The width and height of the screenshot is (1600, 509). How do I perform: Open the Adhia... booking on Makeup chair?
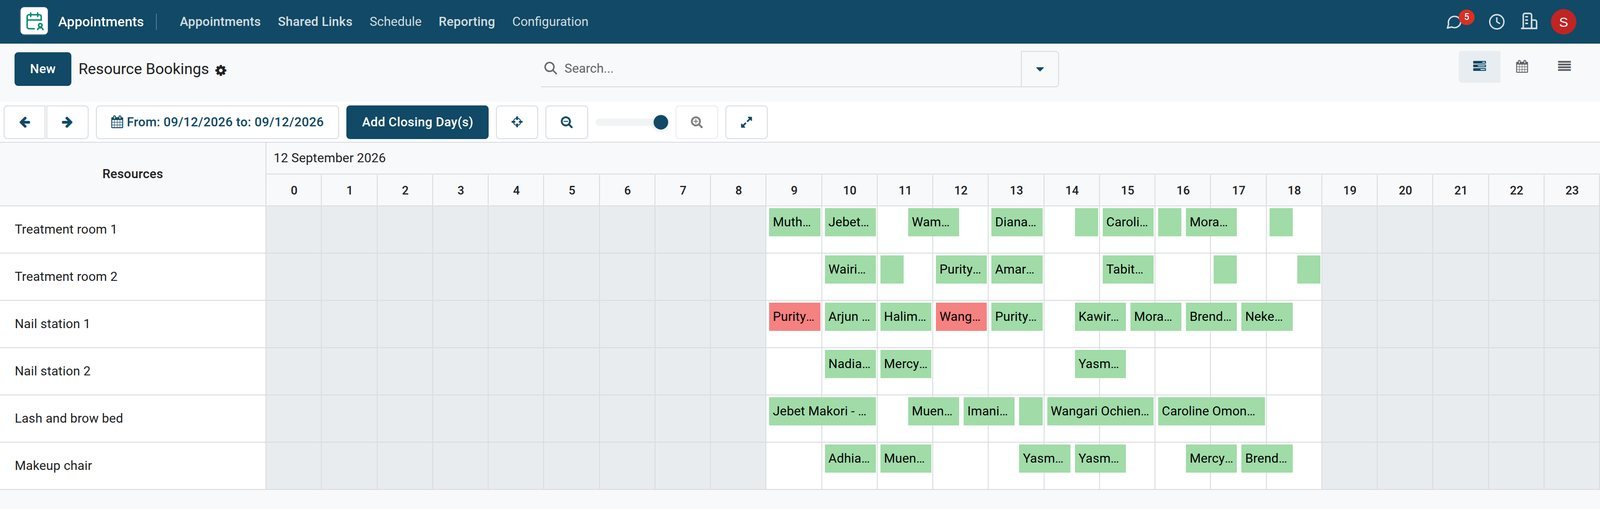pos(850,458)
